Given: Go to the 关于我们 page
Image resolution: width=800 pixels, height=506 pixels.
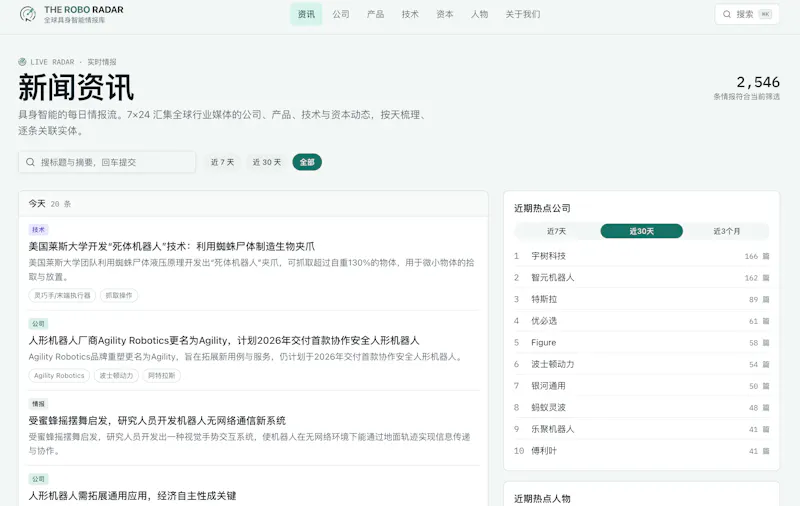Looking at the screenshot, I should (x=522, y=14).
